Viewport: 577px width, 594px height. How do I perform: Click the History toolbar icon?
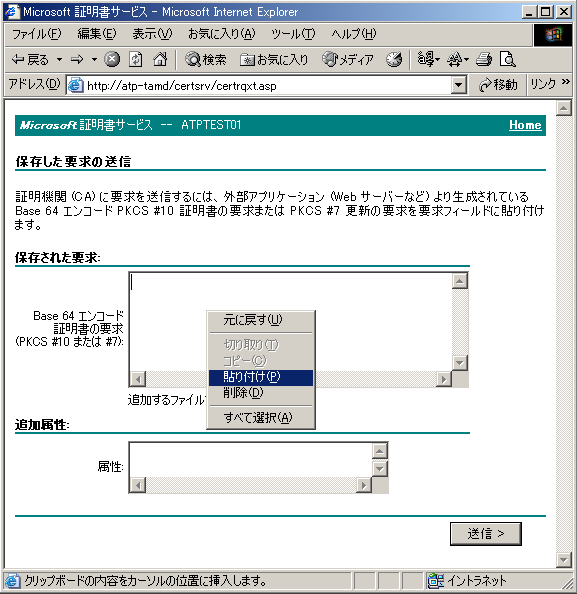point(394,59)
